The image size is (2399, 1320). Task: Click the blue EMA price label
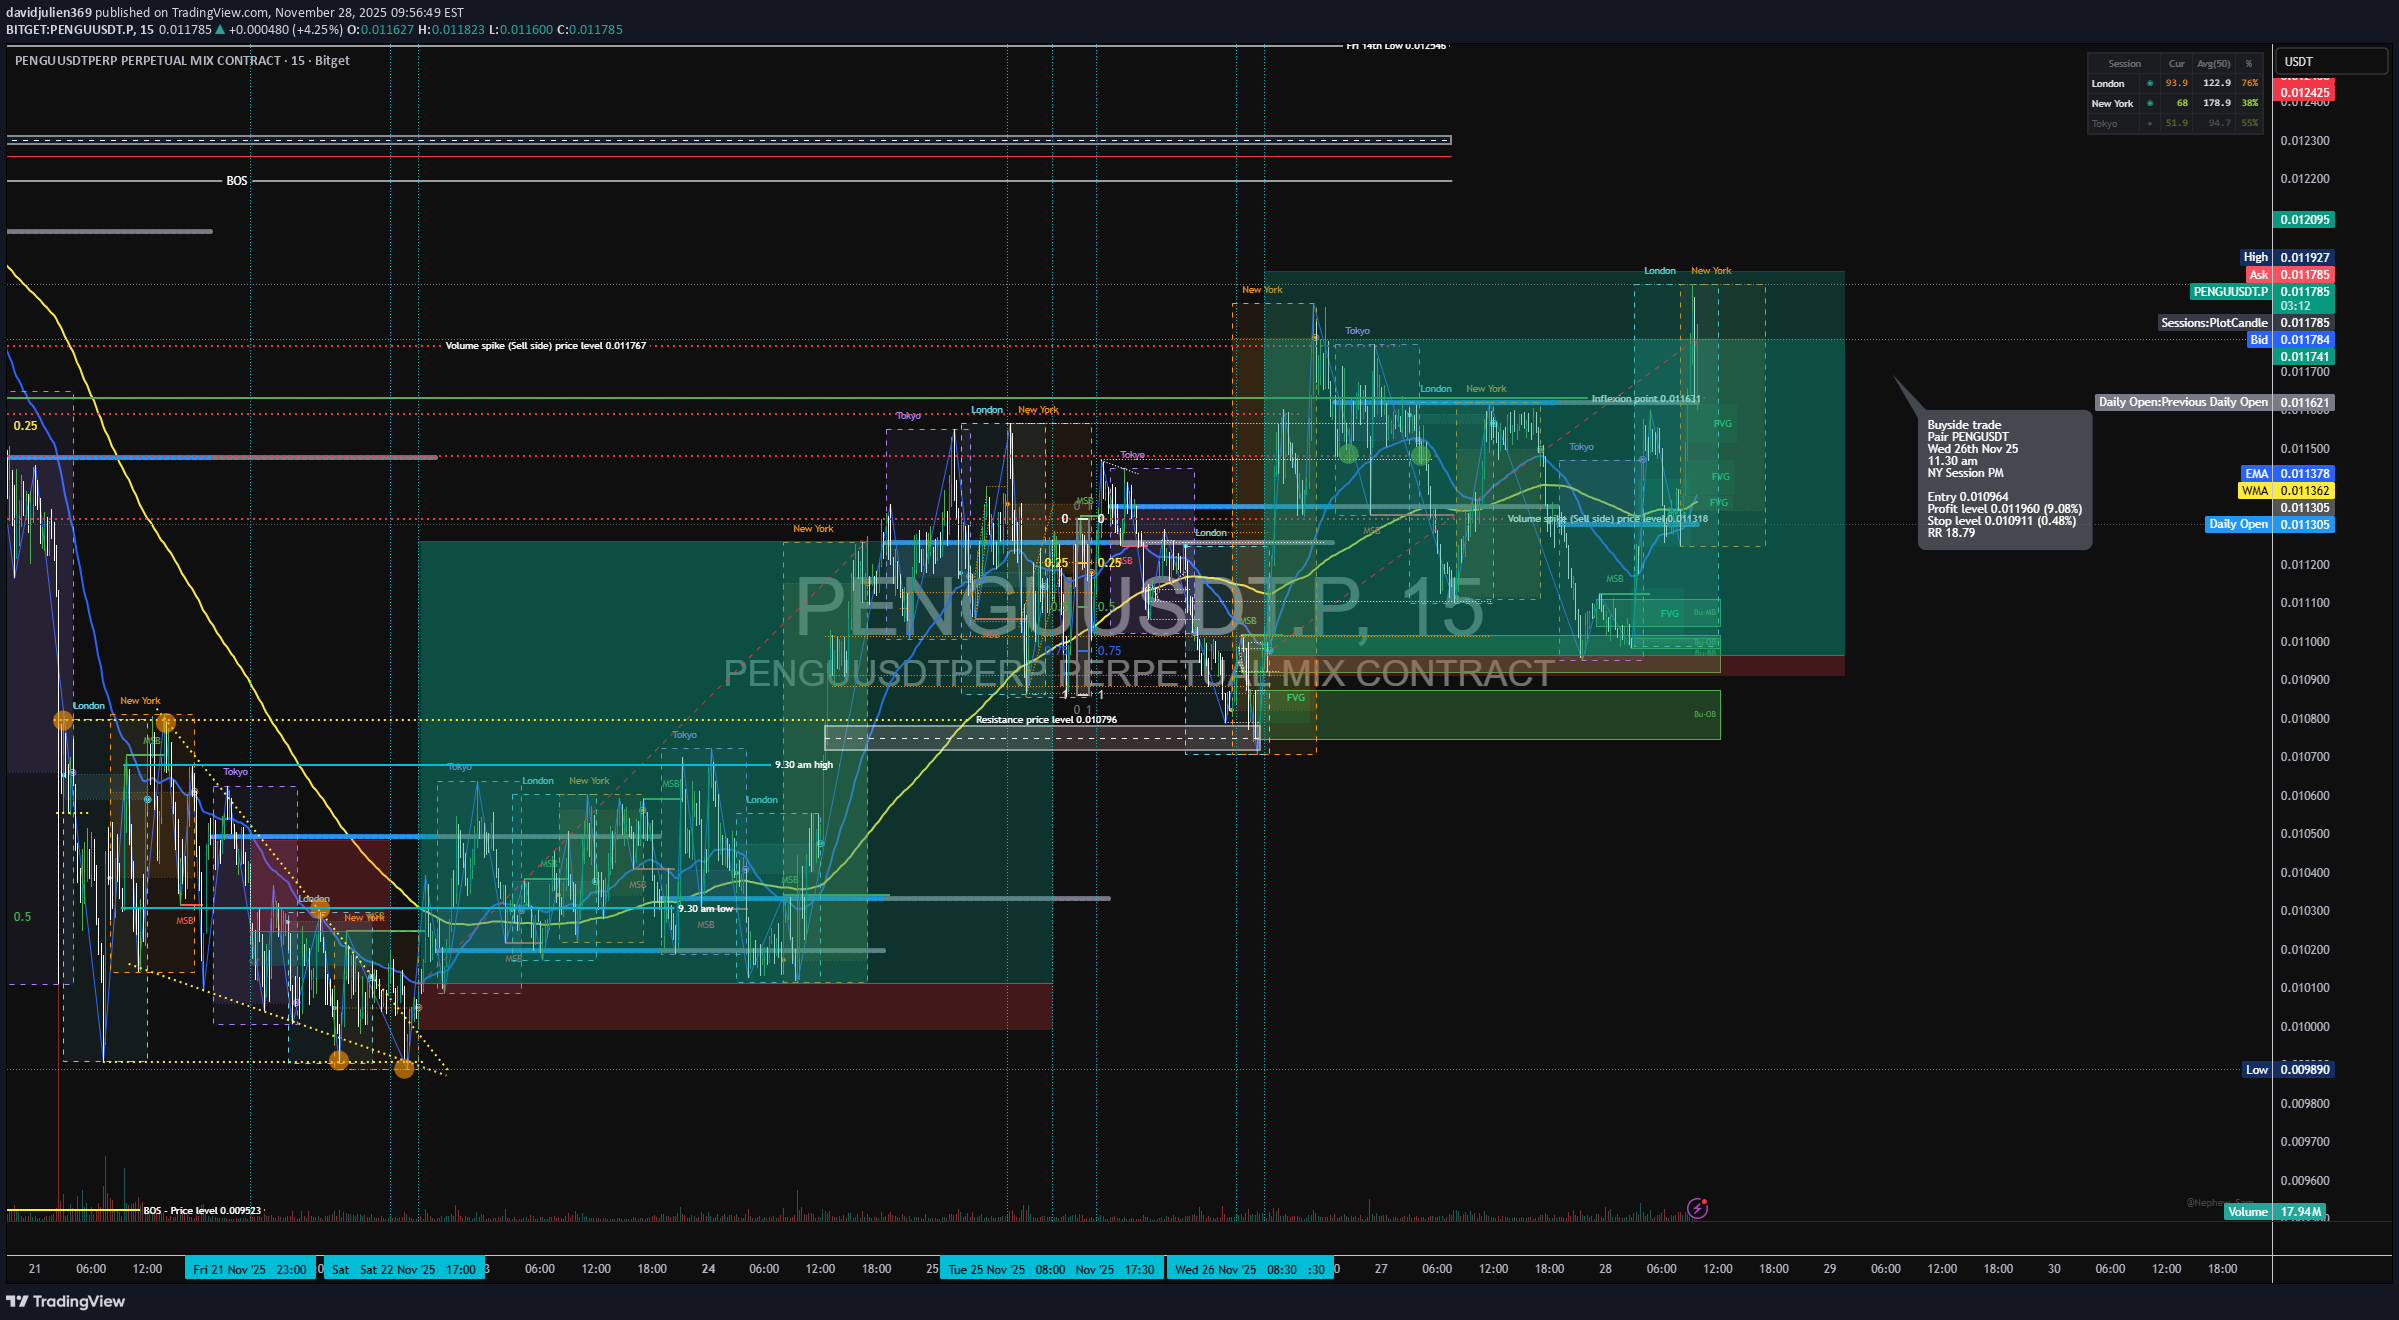(x=2256, y=474)
